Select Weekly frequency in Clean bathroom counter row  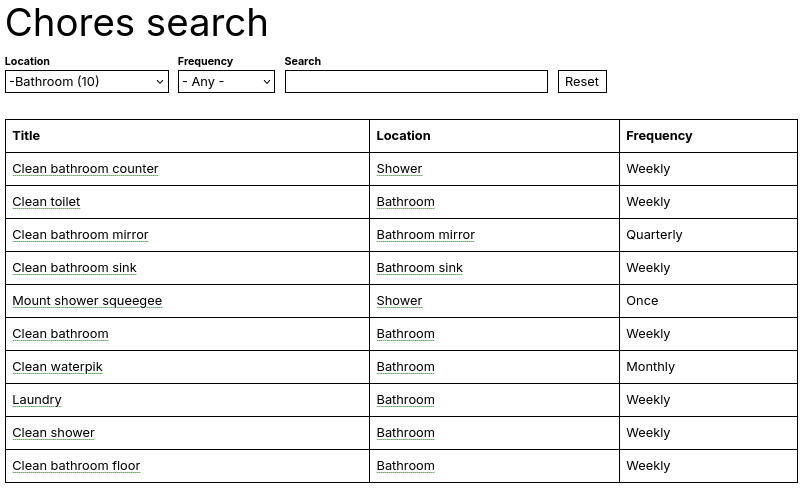(x=648, y=169)
